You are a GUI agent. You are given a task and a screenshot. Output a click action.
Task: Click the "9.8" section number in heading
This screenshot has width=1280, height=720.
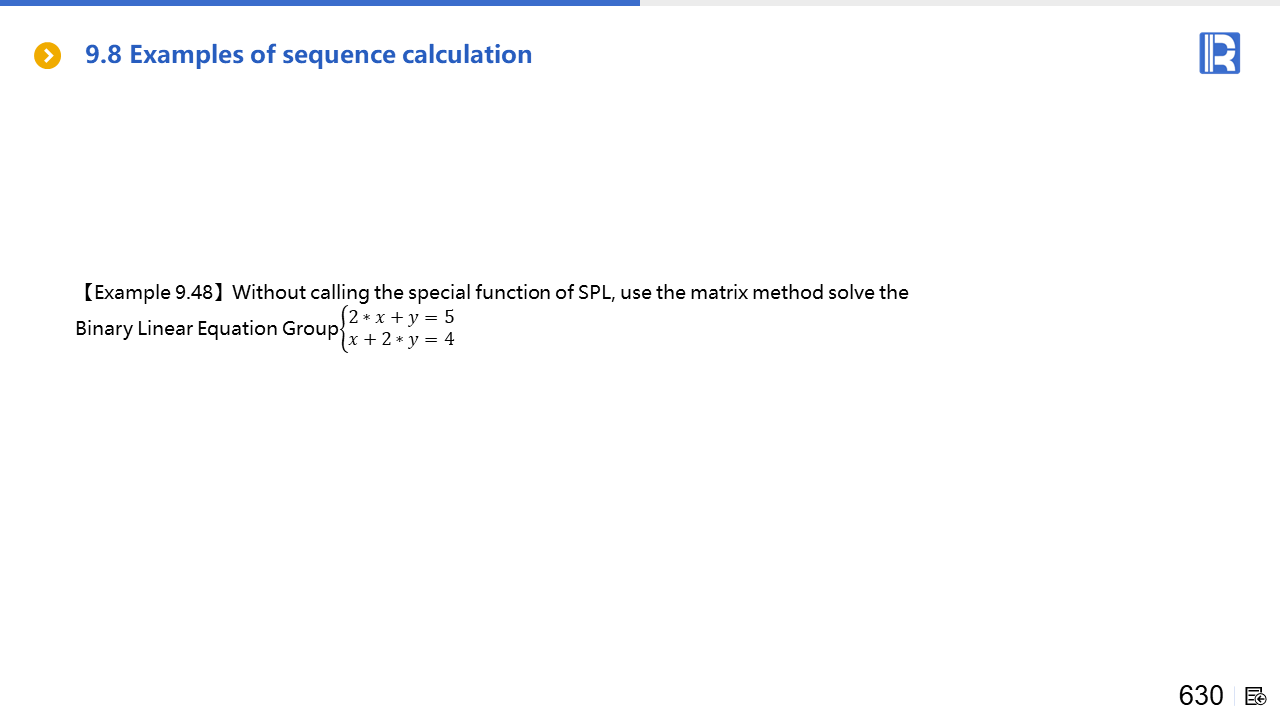click(x=103, y=55)
